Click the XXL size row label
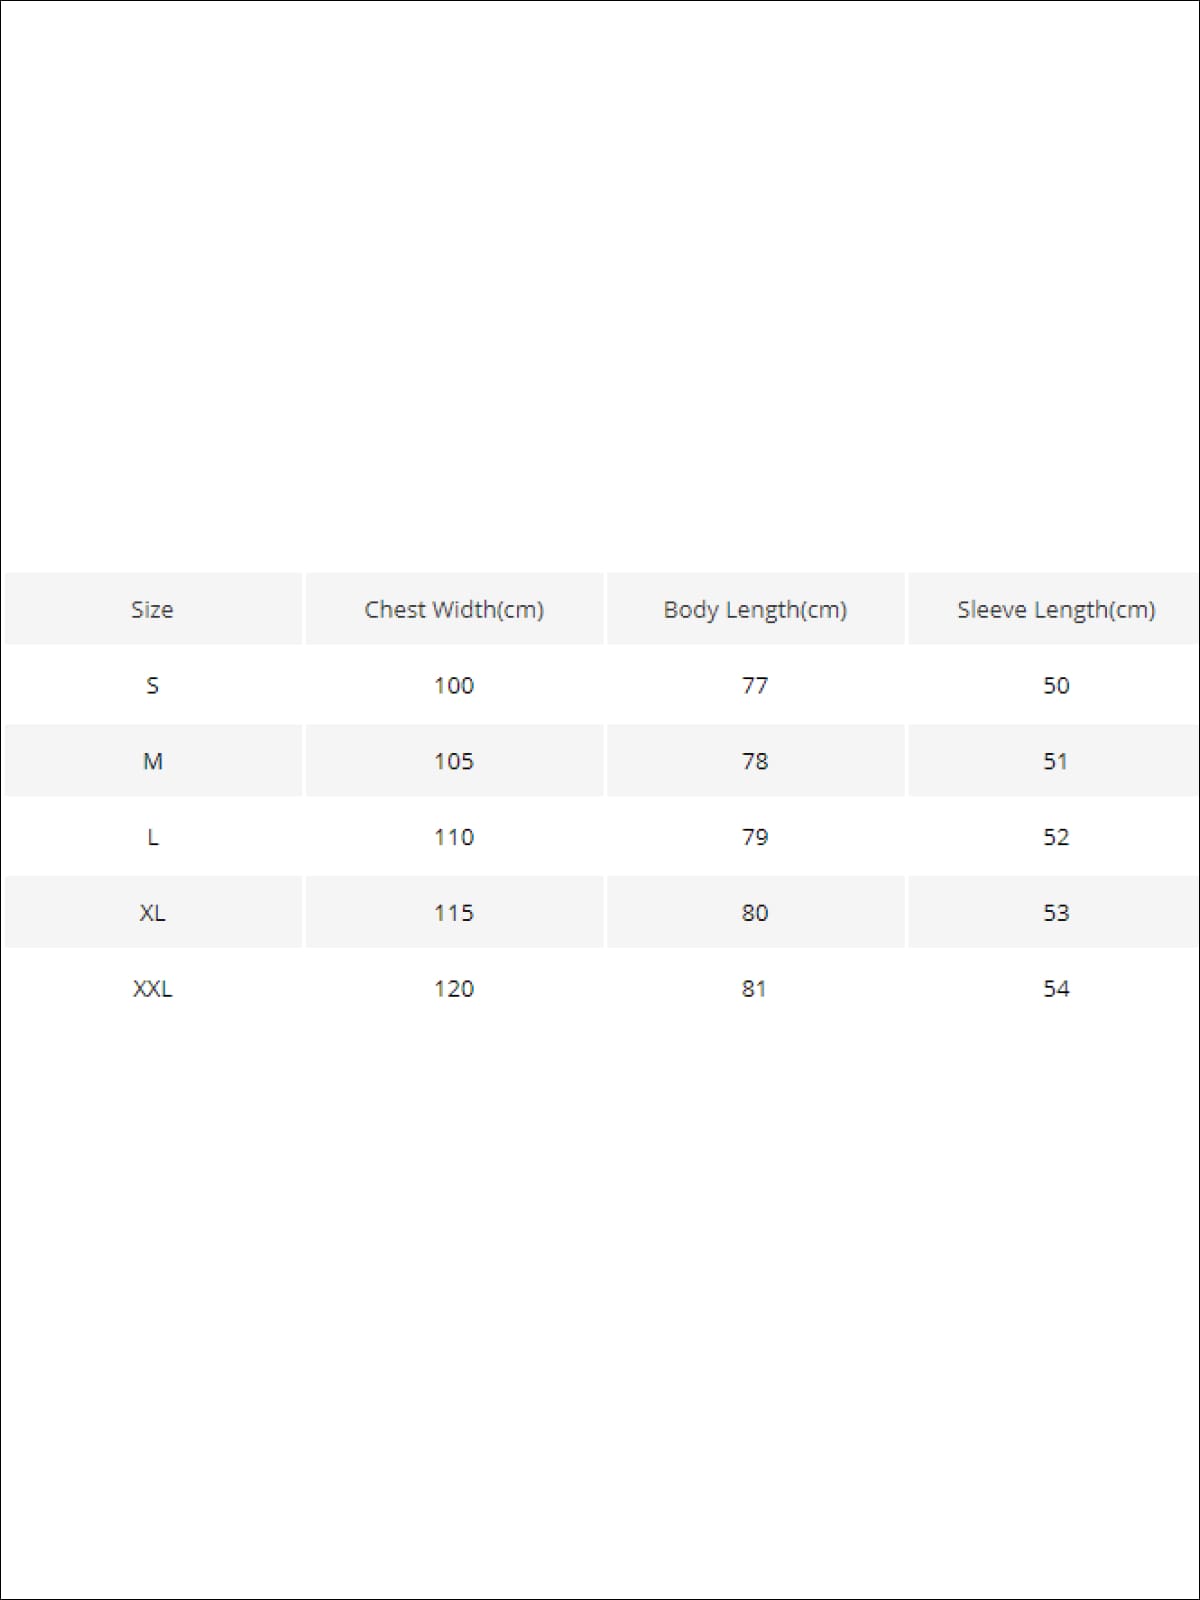This screenshot has height=1600, width=1200. (152, 988)
